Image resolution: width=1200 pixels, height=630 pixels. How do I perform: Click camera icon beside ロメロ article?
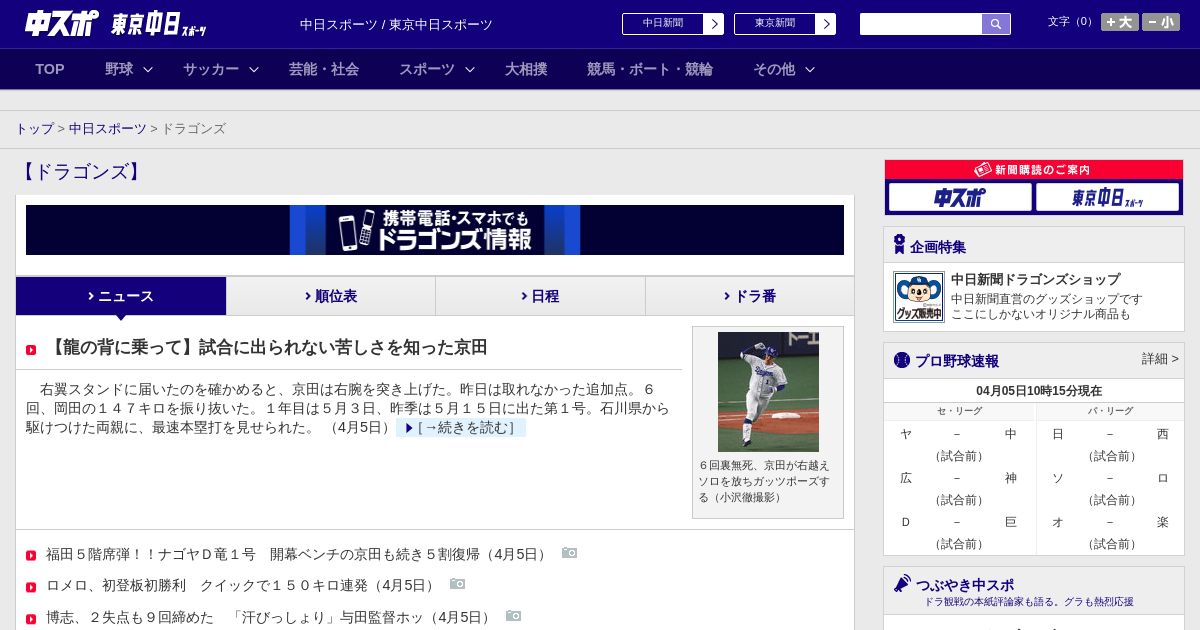tap(457, 584)
